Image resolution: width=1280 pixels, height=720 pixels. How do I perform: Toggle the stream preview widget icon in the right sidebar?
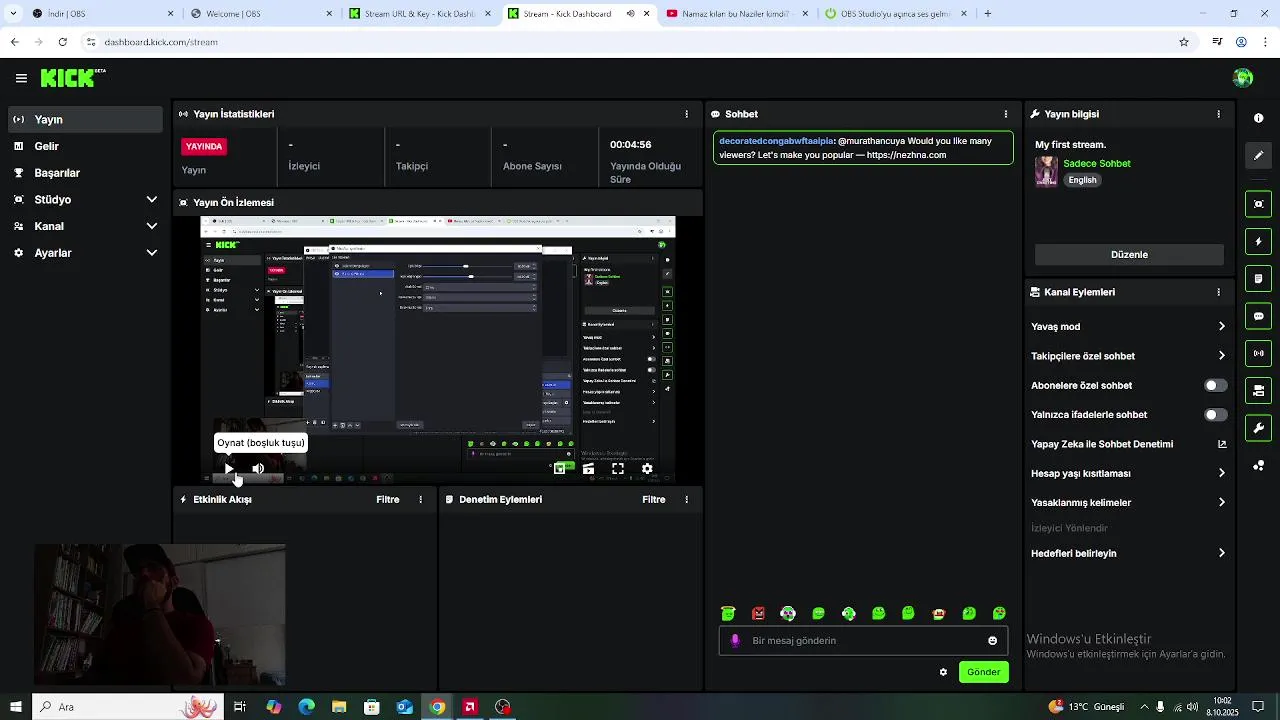click(x=1258, y=204)
